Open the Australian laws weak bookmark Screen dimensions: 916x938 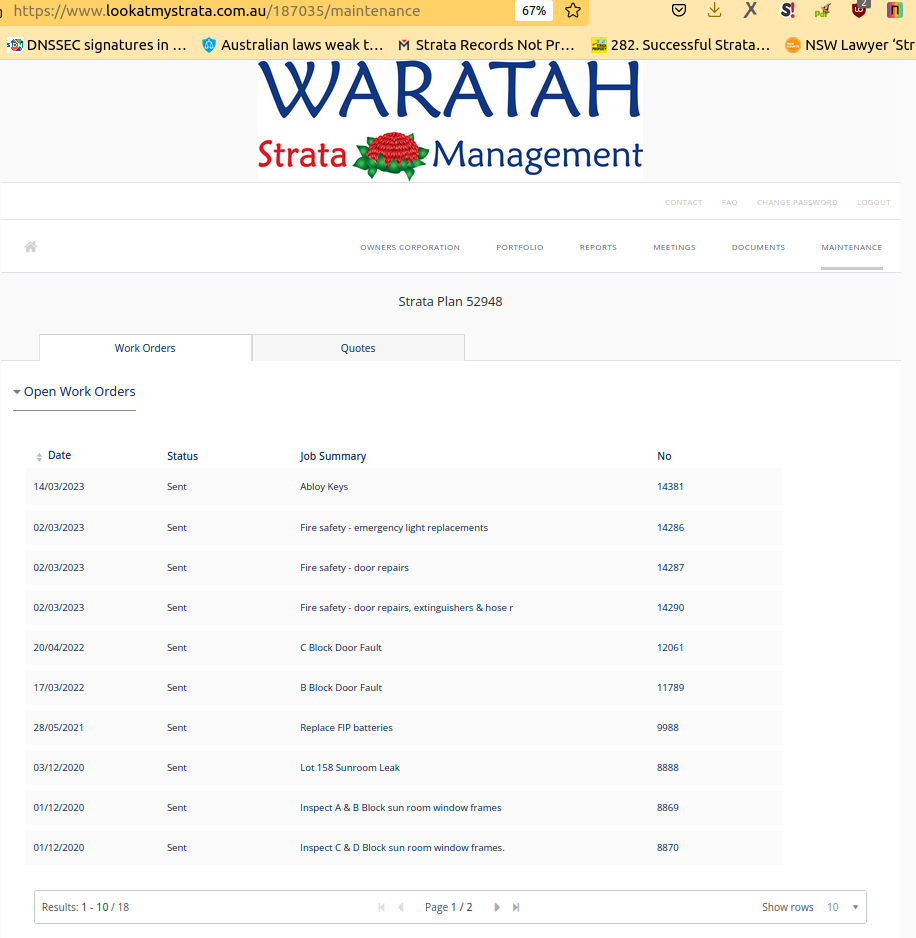292,45
